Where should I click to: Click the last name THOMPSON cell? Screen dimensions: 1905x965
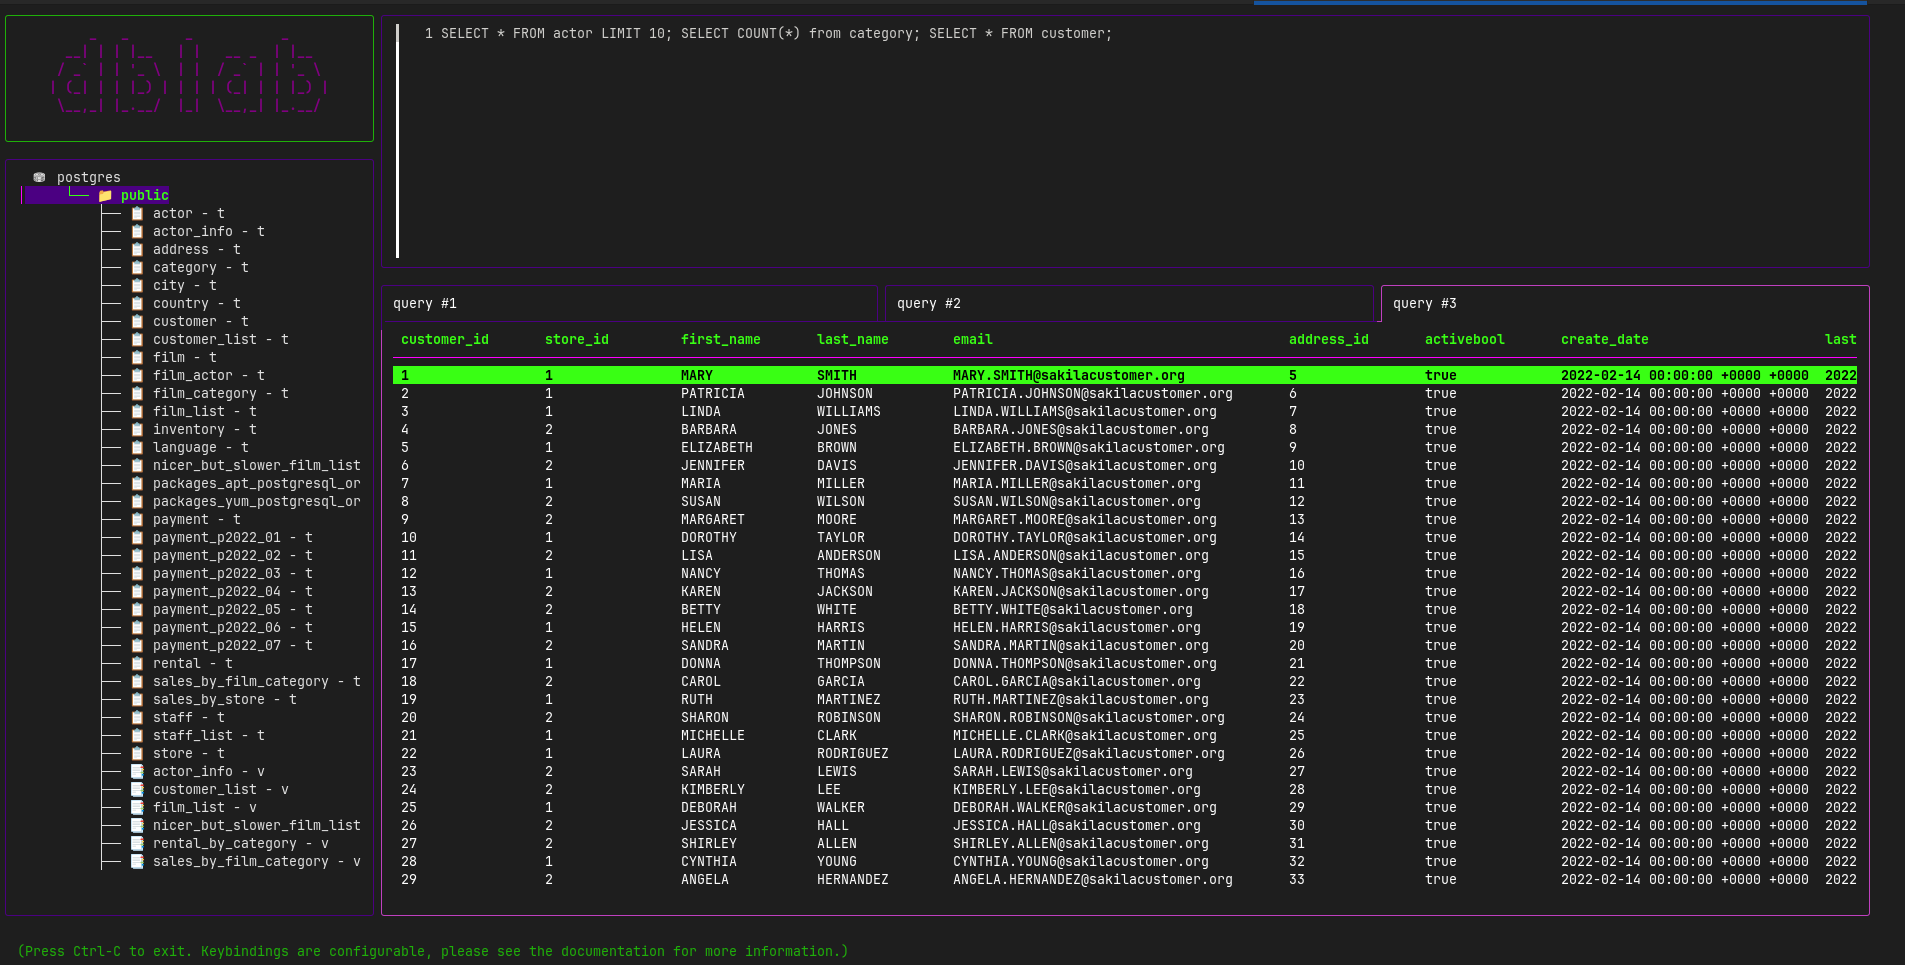(849, 663)
